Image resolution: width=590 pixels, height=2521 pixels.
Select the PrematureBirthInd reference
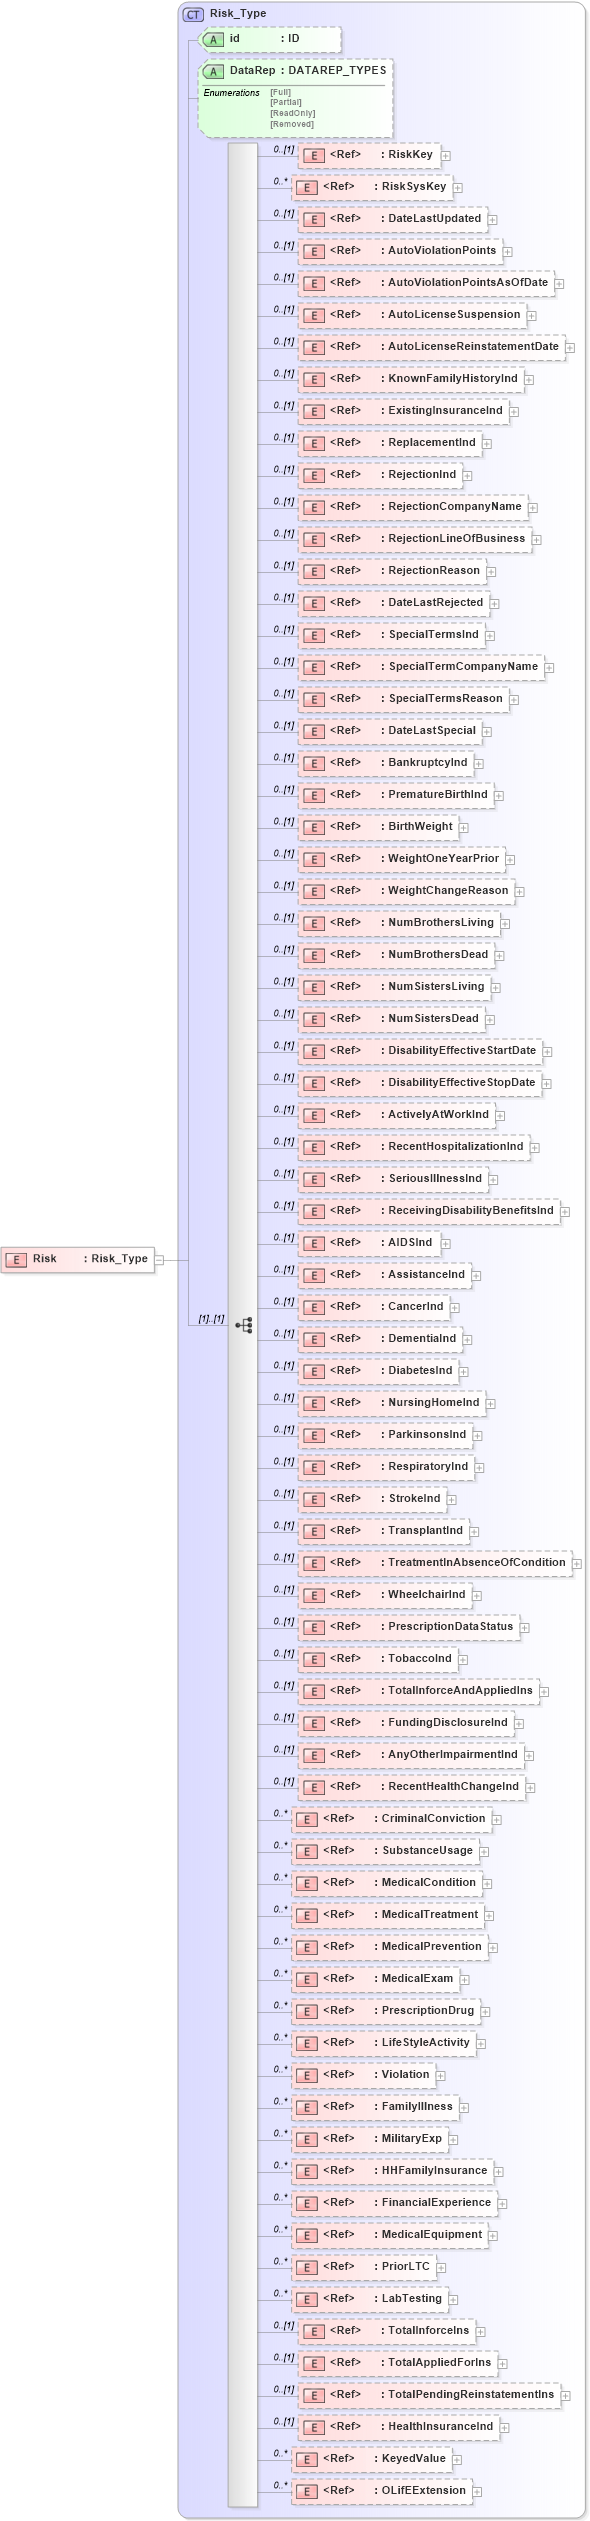pos(395,795)
